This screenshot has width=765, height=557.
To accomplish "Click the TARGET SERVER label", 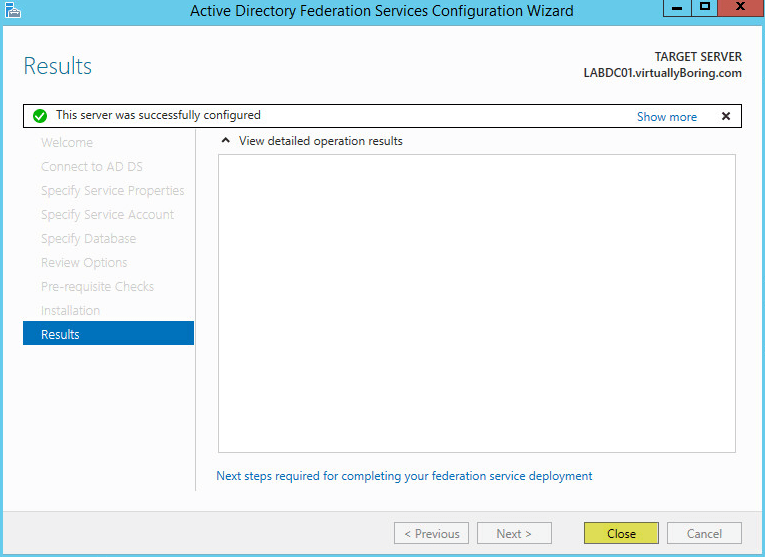I will click(x=698, y=57).
